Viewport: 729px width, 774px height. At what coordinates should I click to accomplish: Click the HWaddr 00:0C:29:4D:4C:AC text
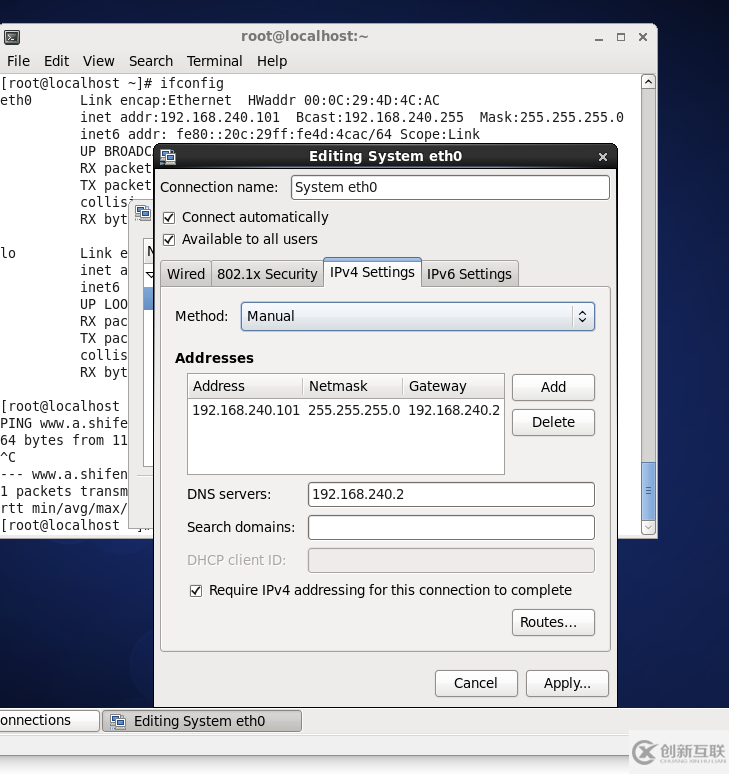[344, 101]
